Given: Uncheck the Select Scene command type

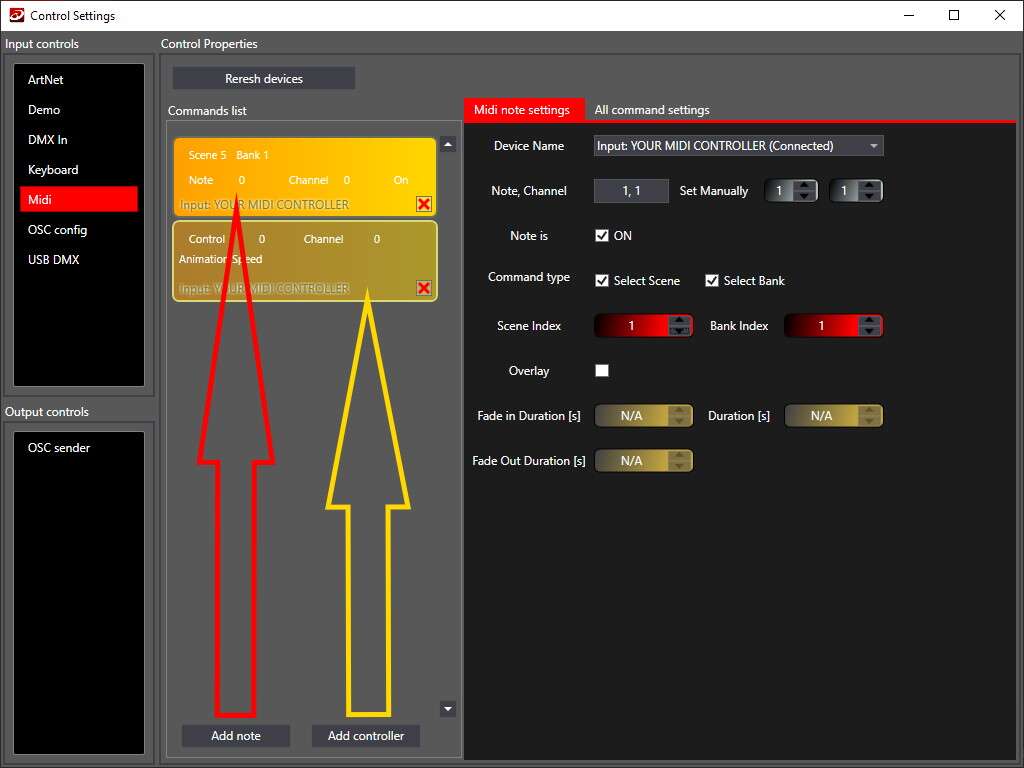Looking at the screenshot, I should pyautogui.click(x=602, y=281).
